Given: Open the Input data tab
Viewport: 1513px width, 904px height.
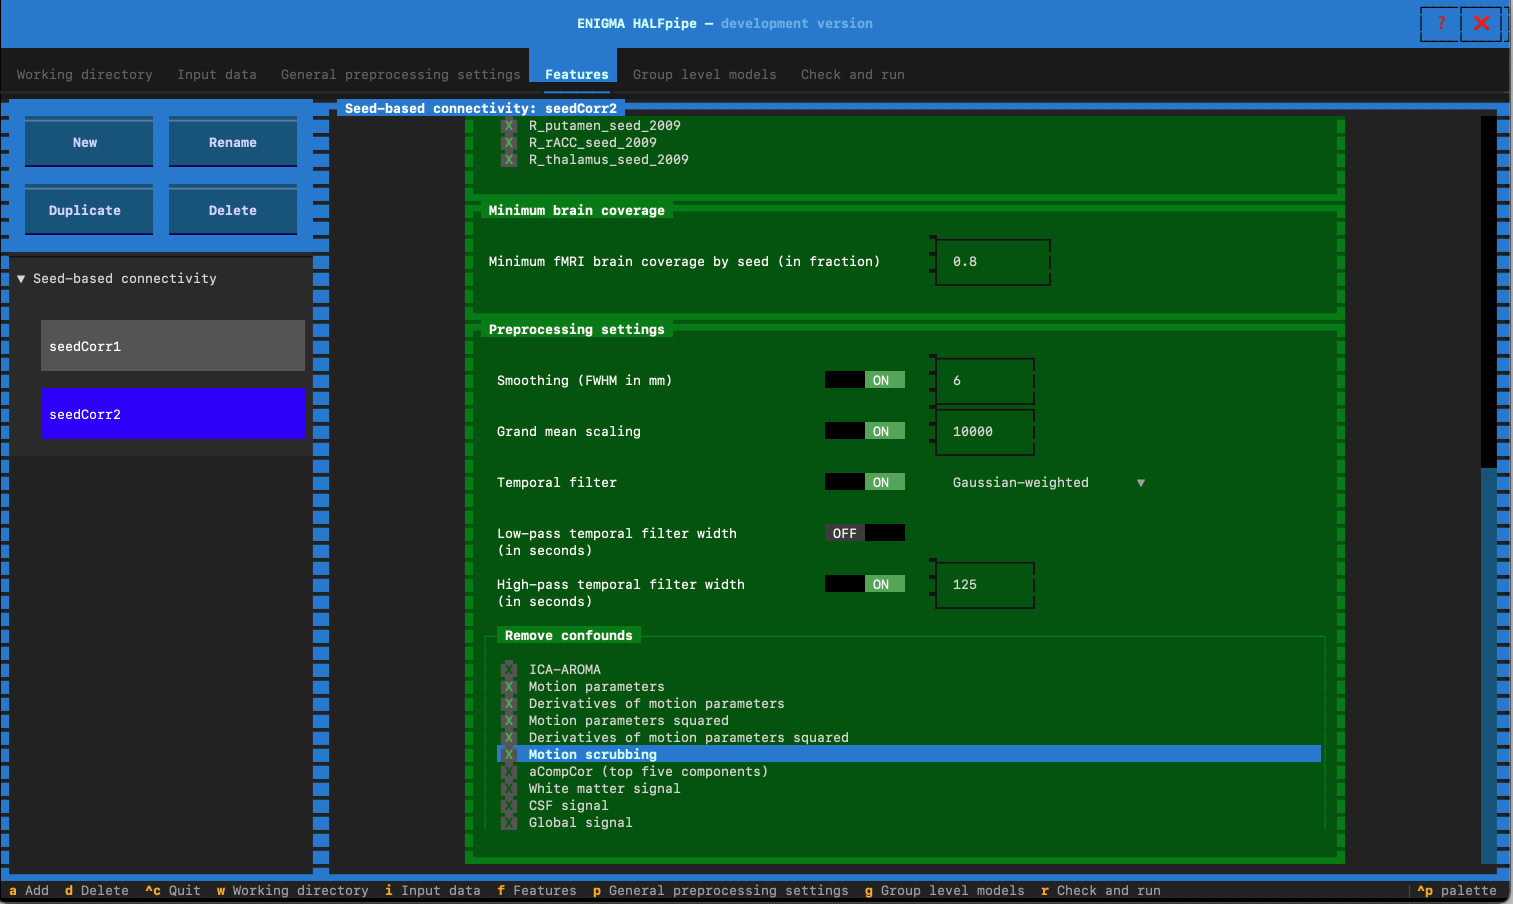Looking at the screenshot, I should (x=217, y=75).
